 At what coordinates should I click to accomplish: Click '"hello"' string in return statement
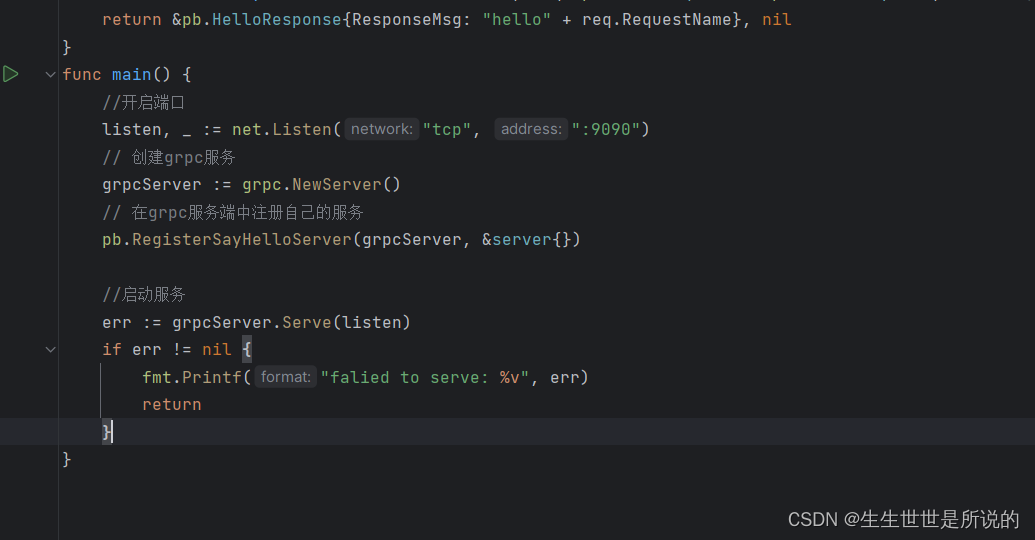coord(516,20)
